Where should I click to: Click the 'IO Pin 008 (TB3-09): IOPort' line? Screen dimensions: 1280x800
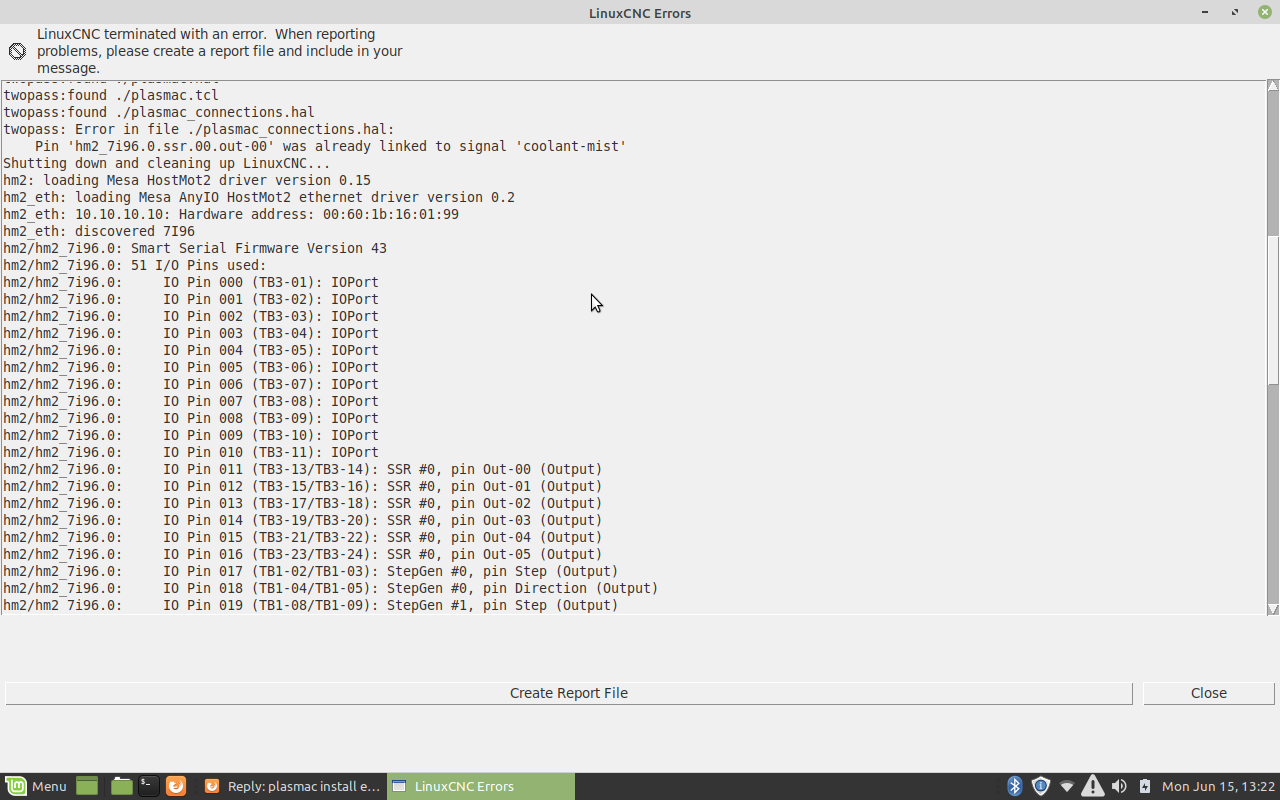coord(191,418)
